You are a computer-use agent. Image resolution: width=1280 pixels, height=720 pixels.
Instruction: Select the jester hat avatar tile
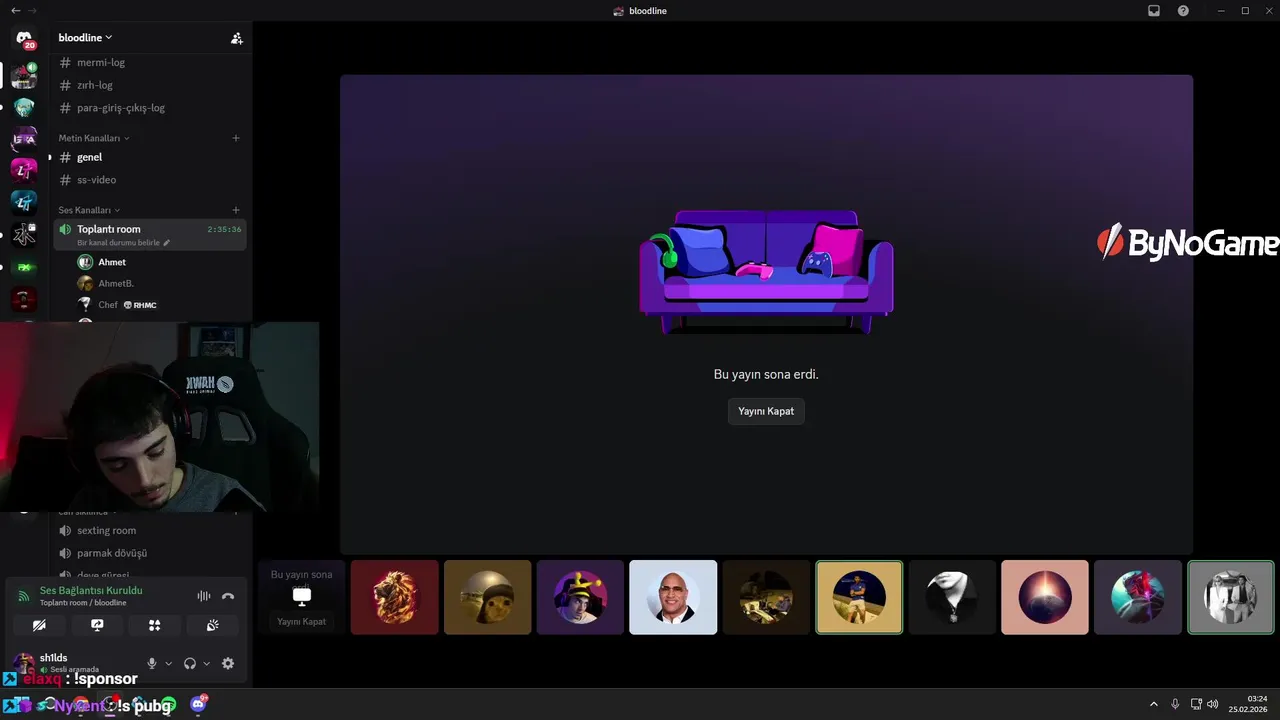(580, 597)
